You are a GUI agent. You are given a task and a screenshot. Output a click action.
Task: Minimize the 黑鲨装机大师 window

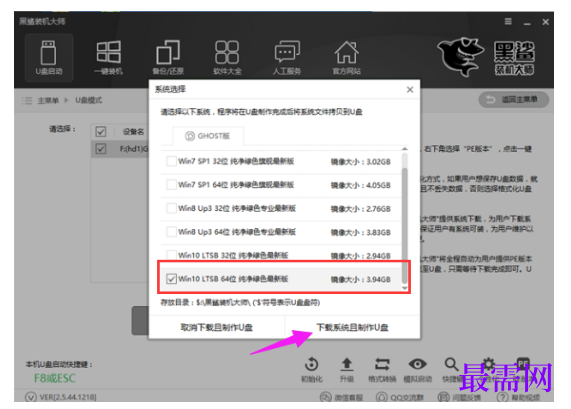pyautogui.click(x=527, y=23)
